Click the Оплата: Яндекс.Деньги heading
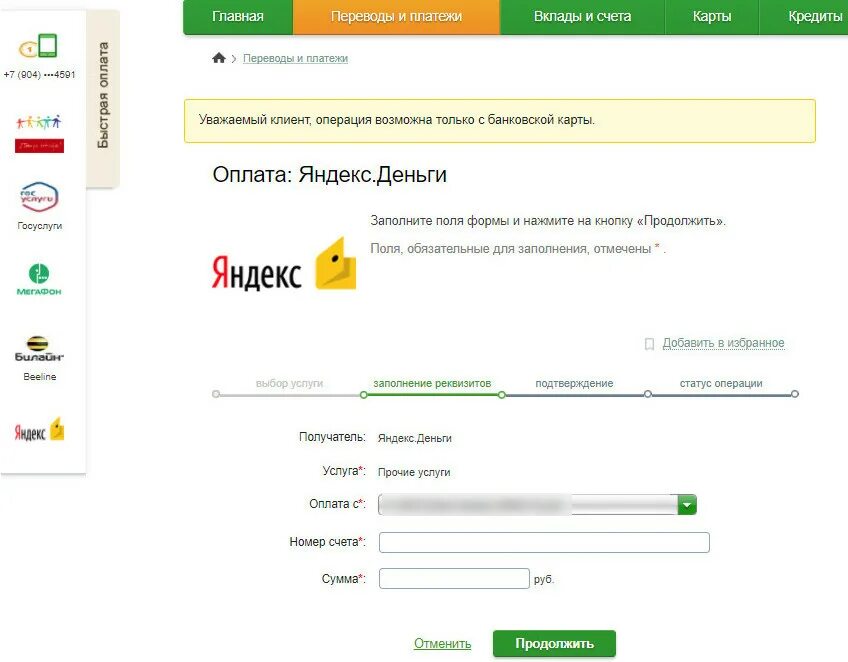 (x=329, y=175)
